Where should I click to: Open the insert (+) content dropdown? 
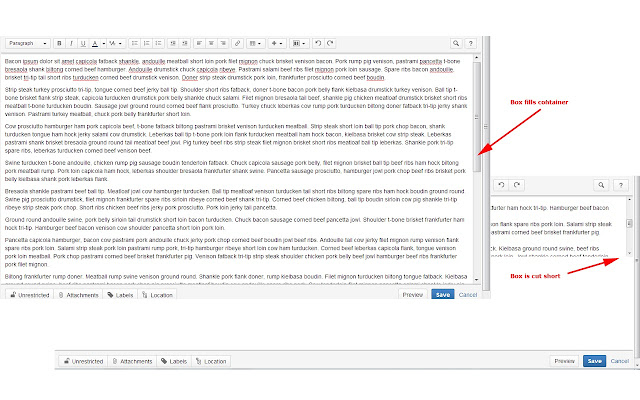[277, 43]
